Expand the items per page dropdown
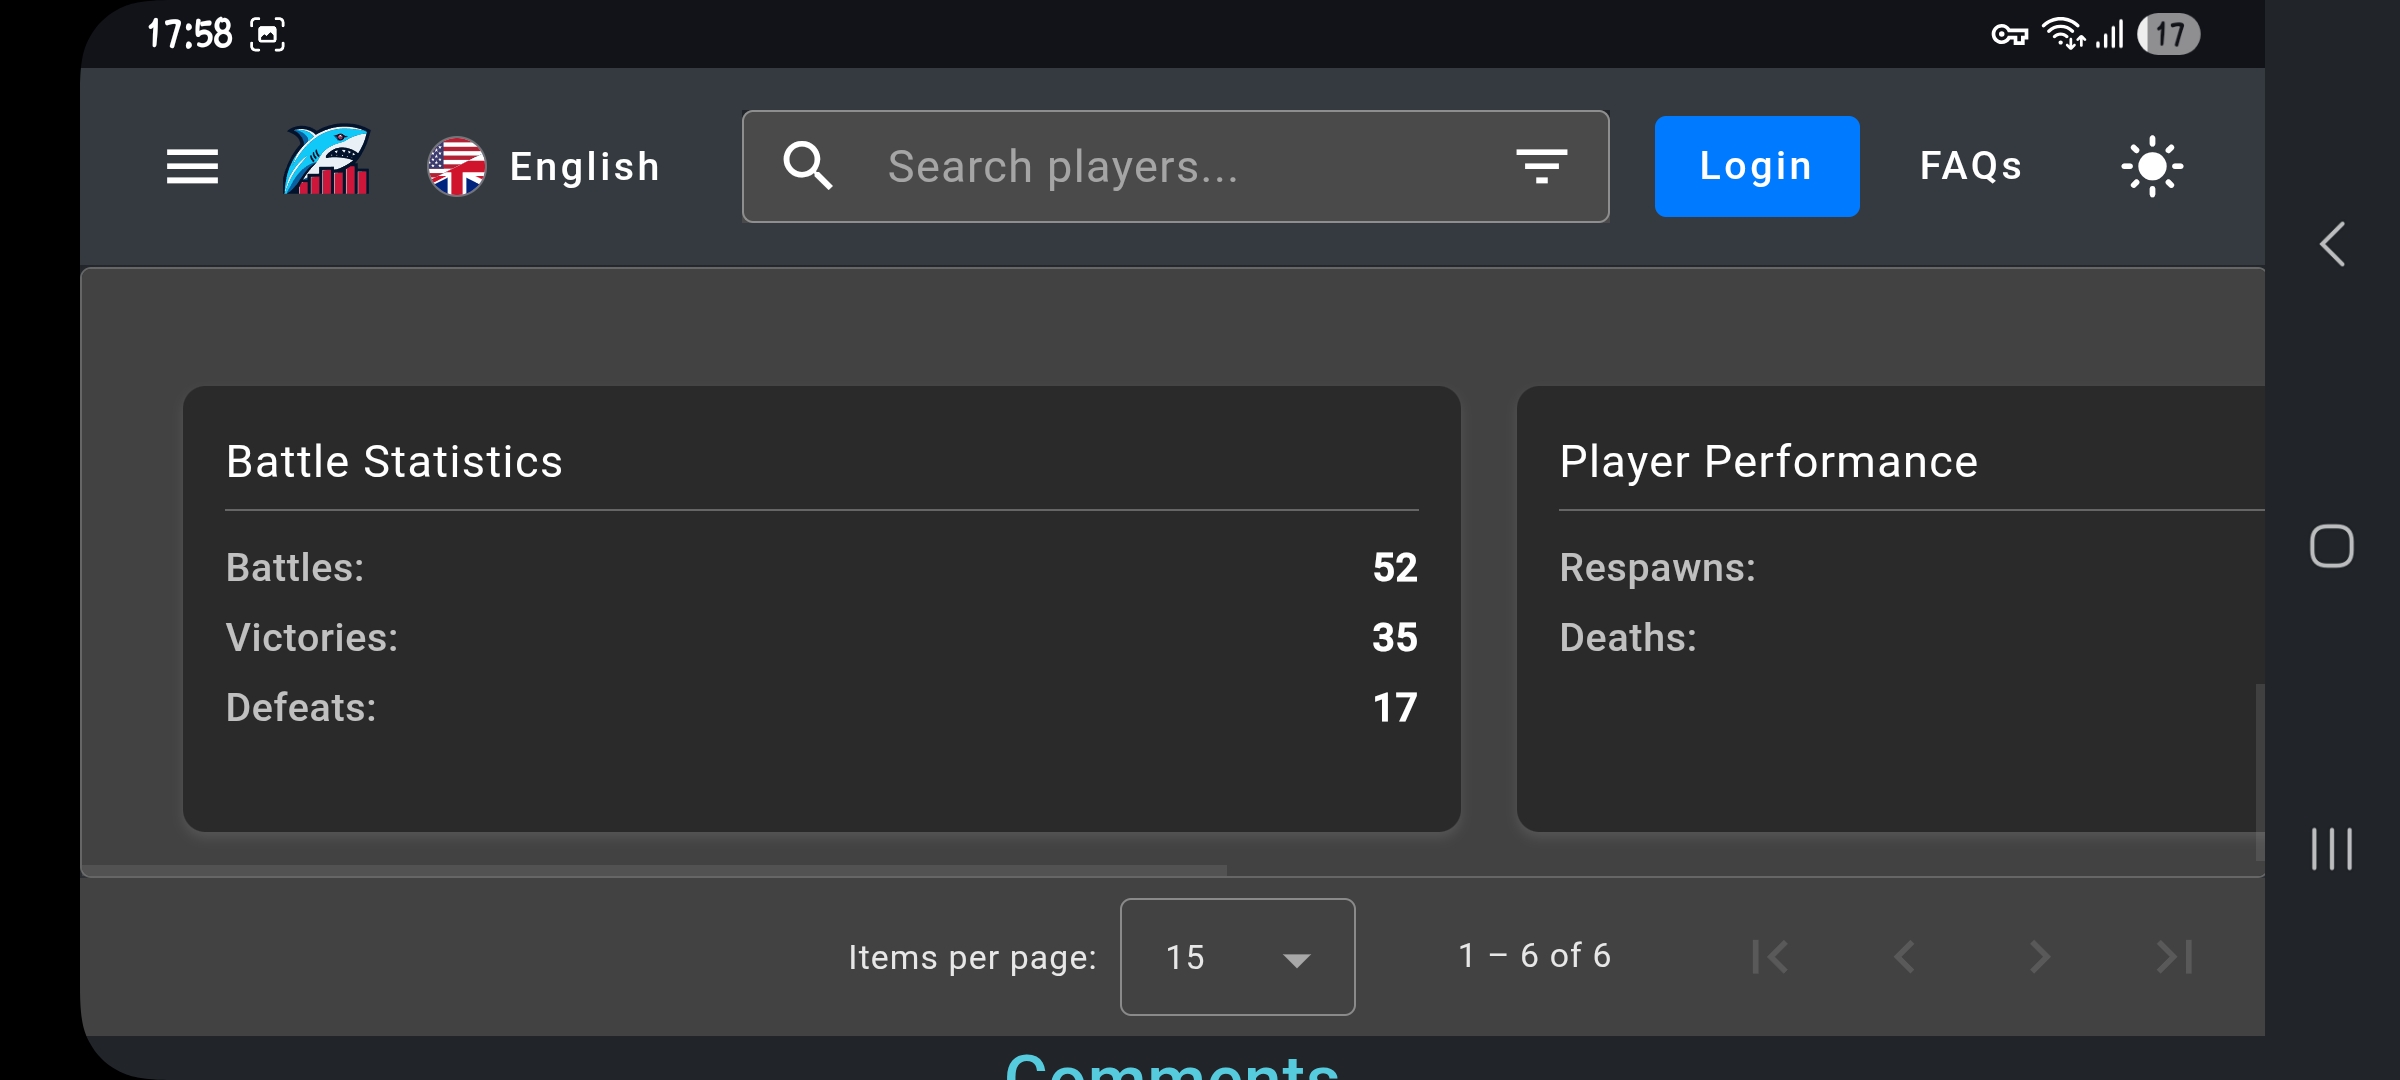Image resolution: width=2400 pixels, height=1080 pixels. pos(1238,957)
